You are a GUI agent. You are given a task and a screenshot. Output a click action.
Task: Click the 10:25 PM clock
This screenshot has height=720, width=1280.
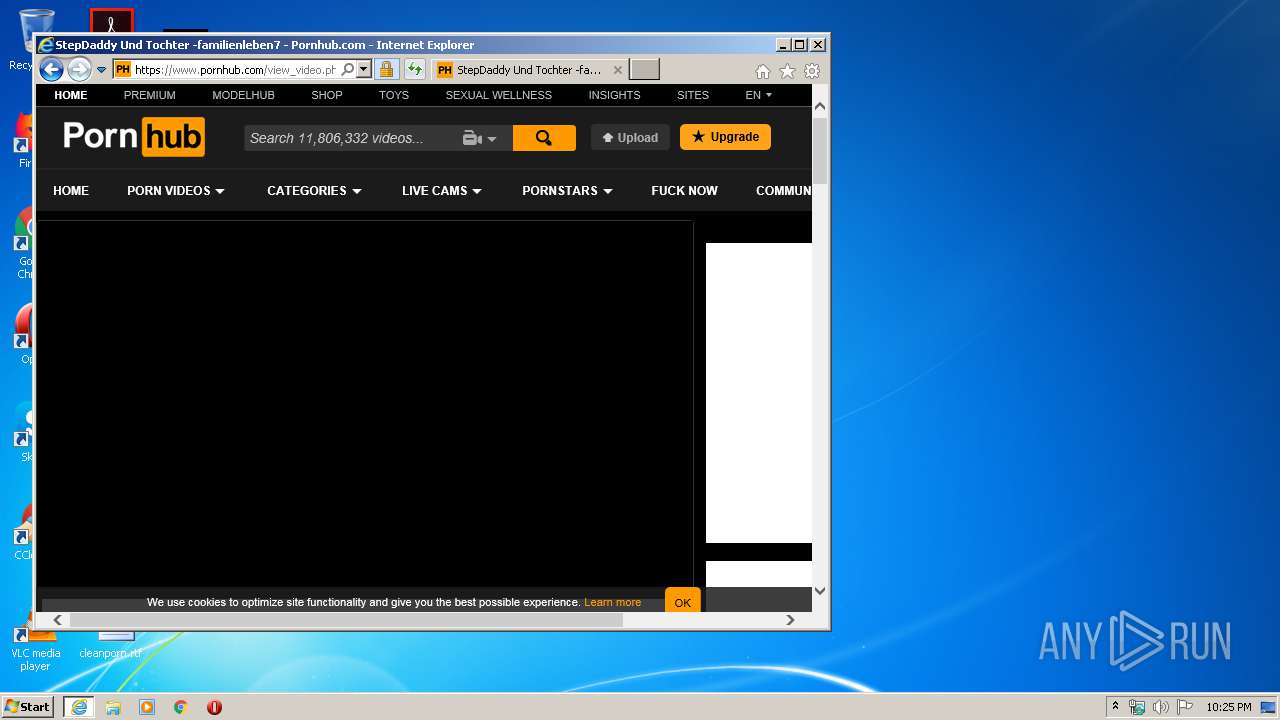(1228, 707)
